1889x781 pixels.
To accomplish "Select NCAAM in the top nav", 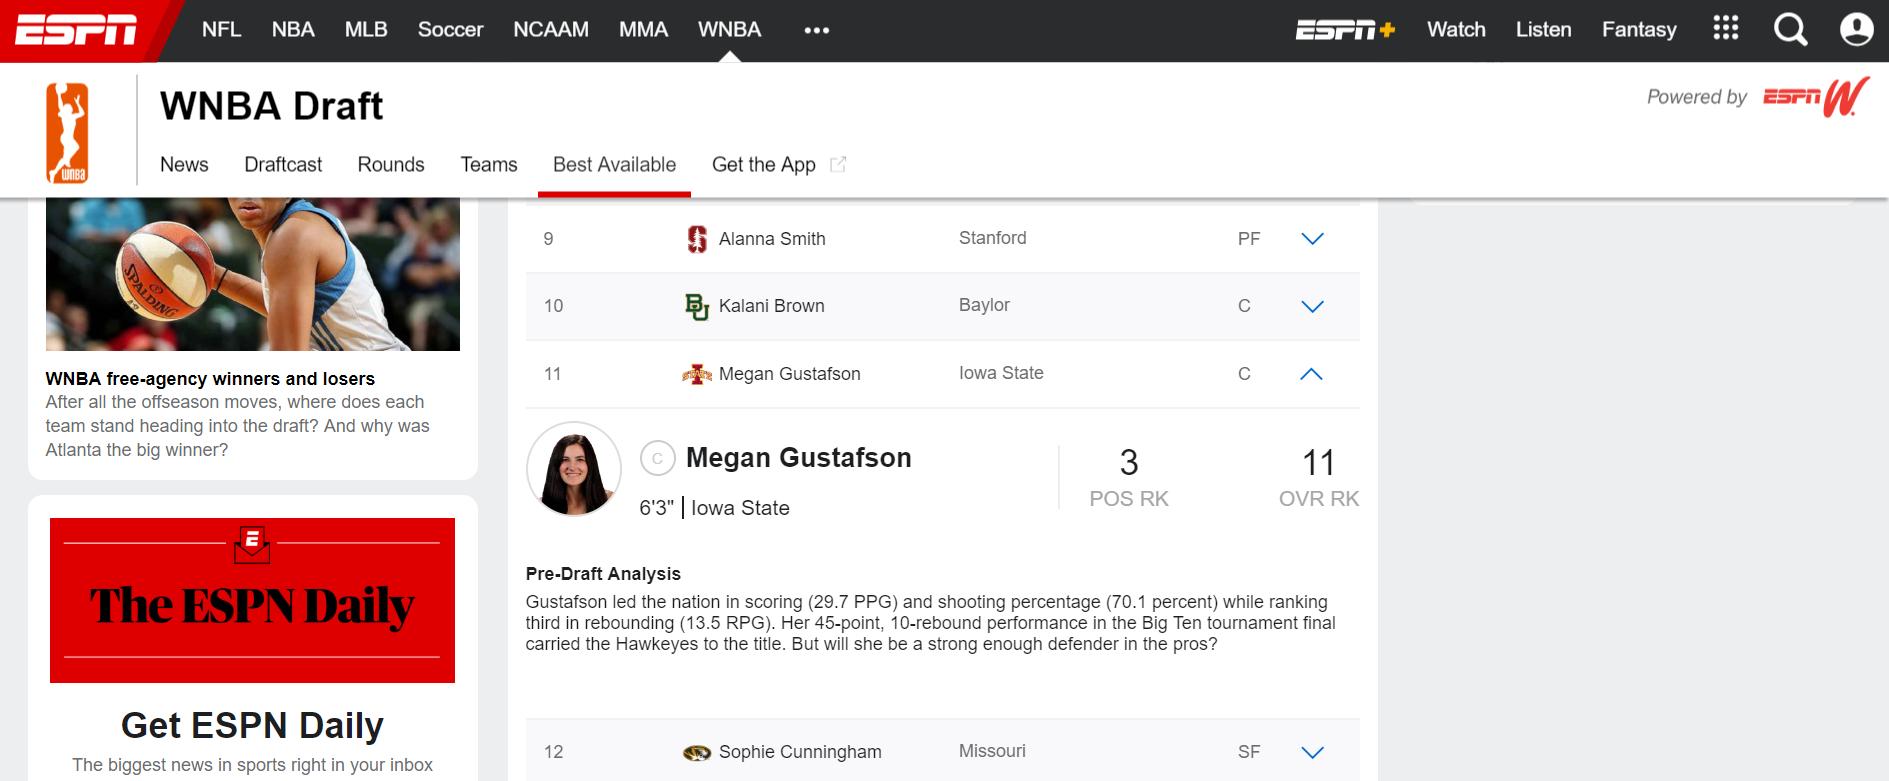I will (x=551, y=30).
